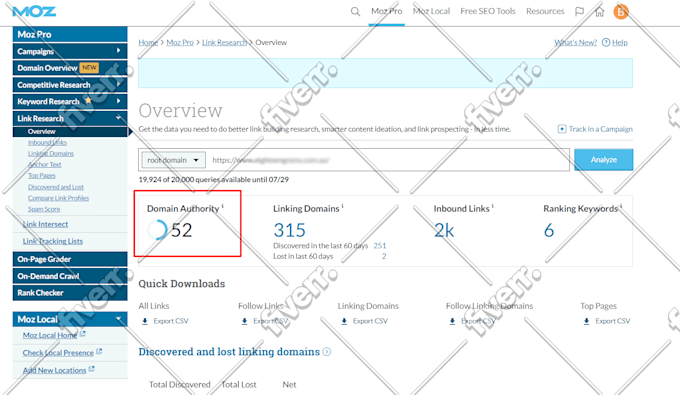Click Moz Local Home external-link icon
The image size is (680, 395).
(x=82, y=334)
